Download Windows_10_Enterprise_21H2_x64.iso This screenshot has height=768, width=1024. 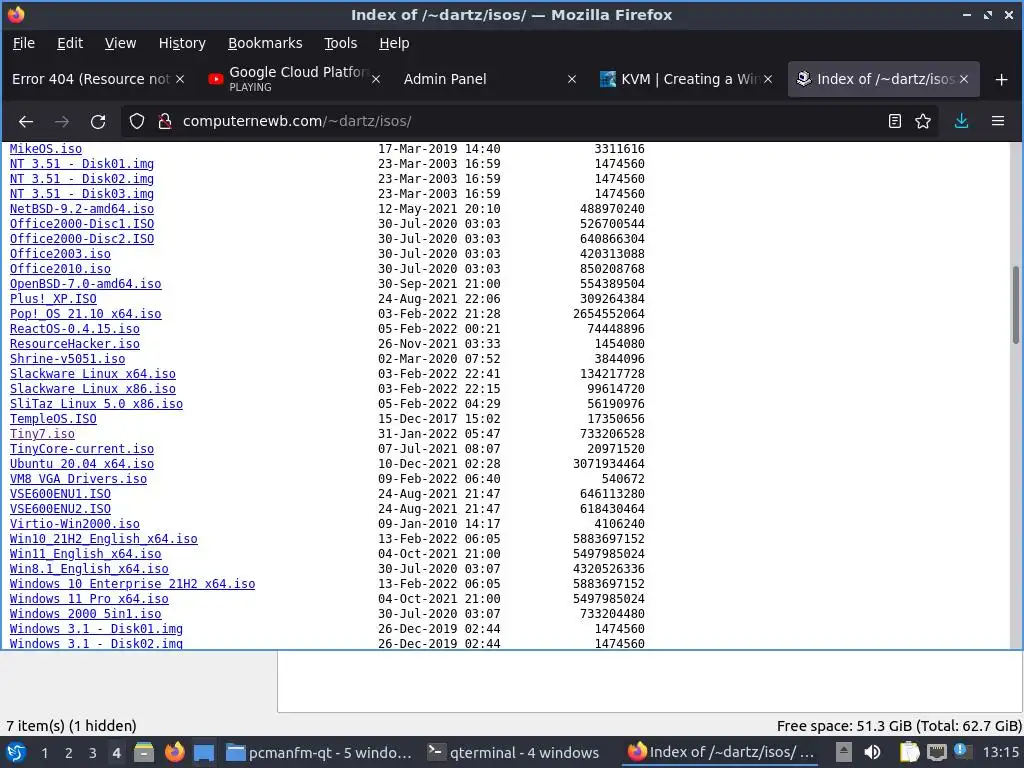point(133,584)
